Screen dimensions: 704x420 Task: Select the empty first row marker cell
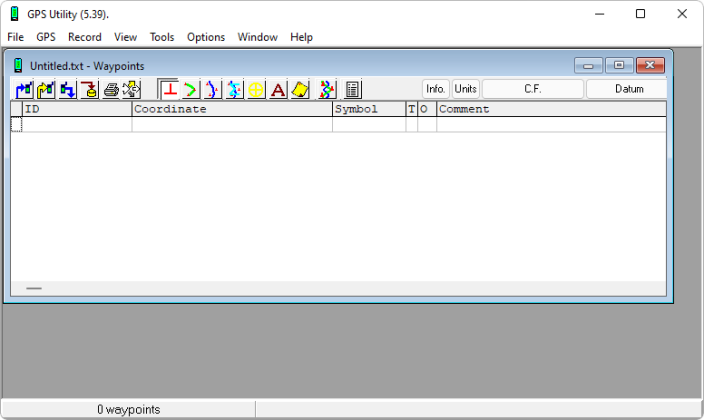[x=16, y=124]
